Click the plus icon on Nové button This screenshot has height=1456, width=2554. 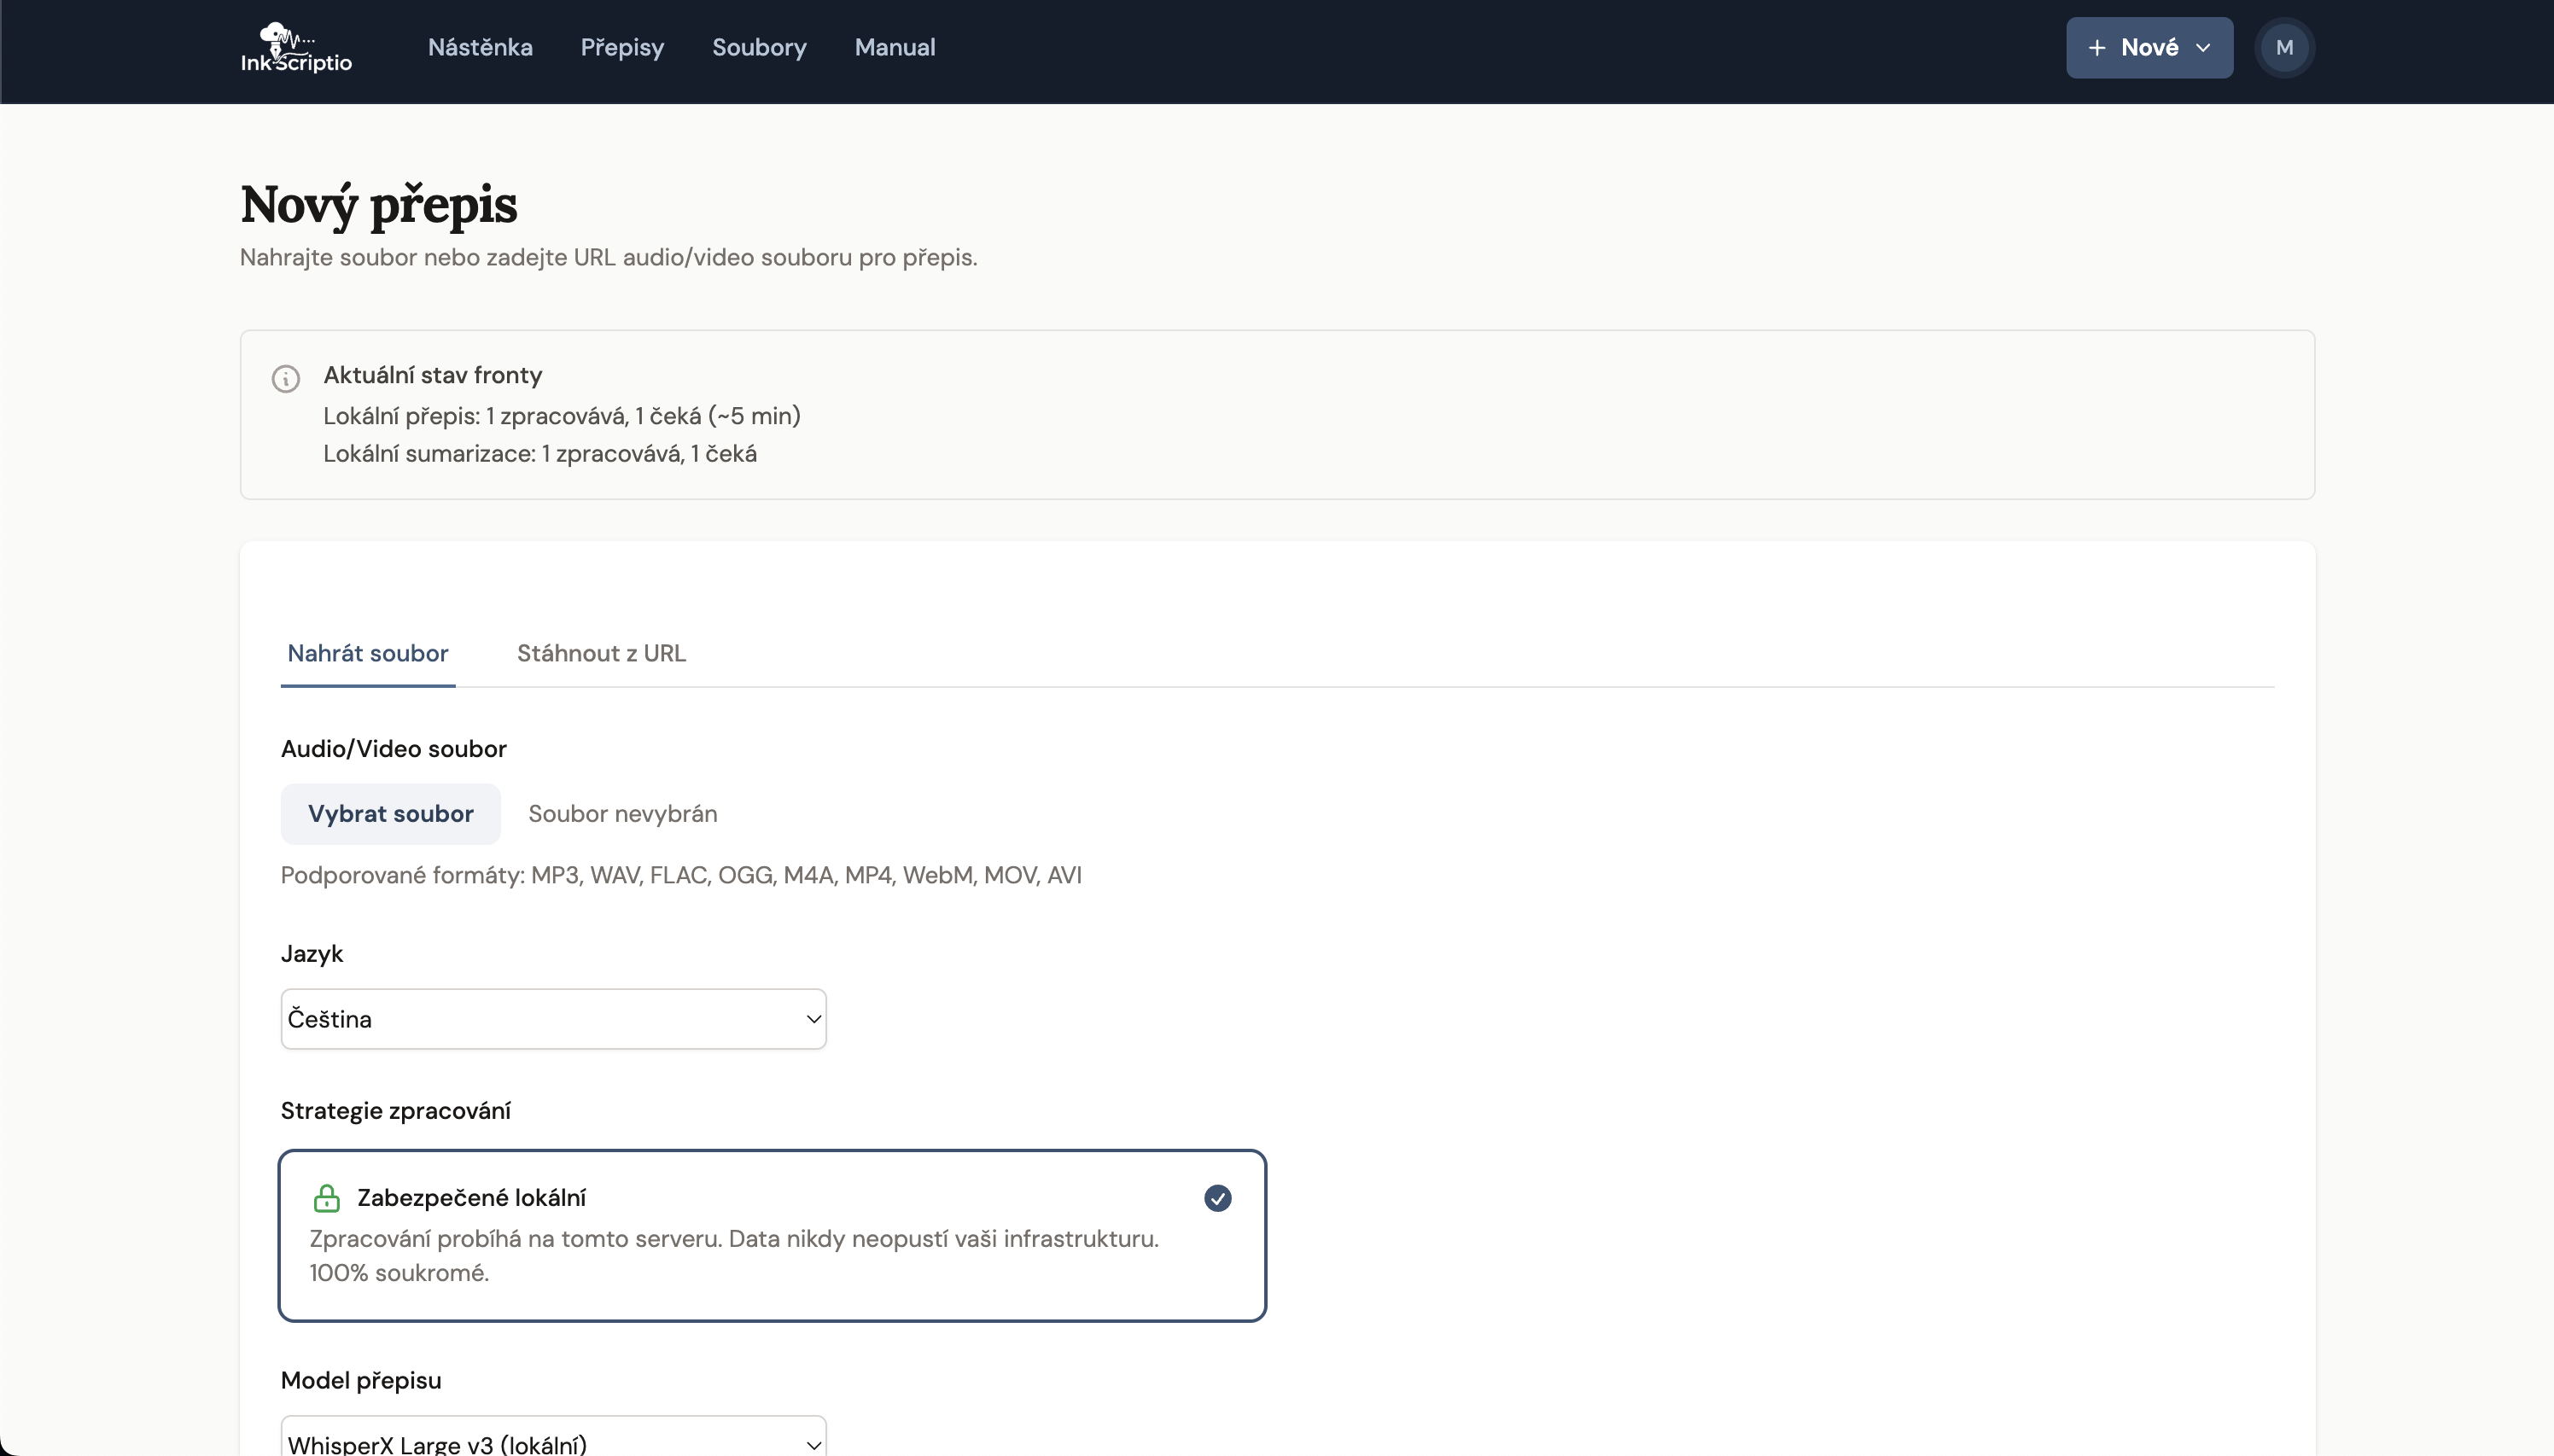[x=2097, y=48]
